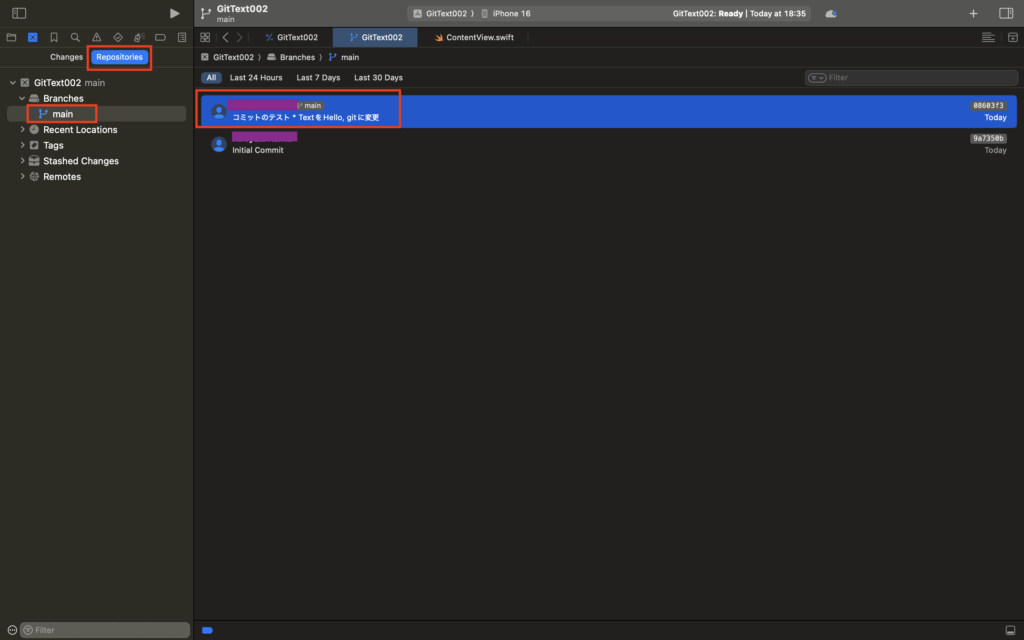
Task: Open the editor options lines icon
Action: [988, 37]
